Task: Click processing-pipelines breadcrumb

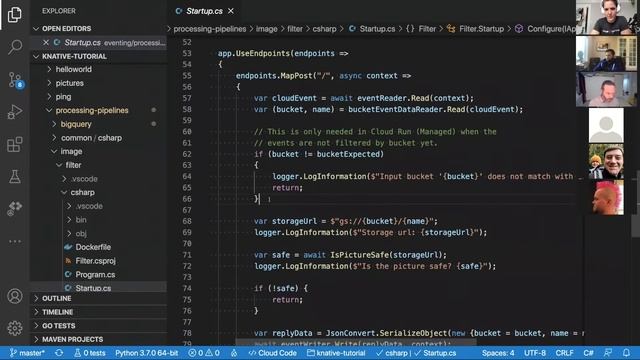Action: pos(210,29)
